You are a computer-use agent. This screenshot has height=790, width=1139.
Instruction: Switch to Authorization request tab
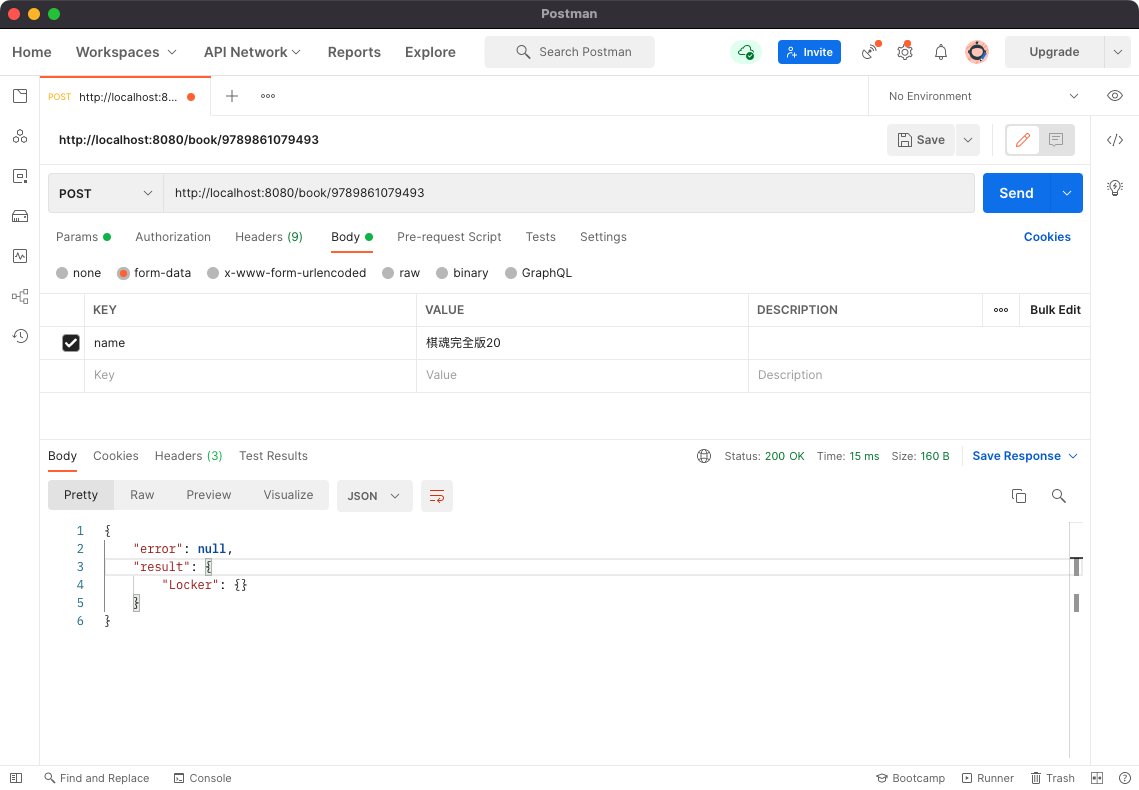click(173, 237)
